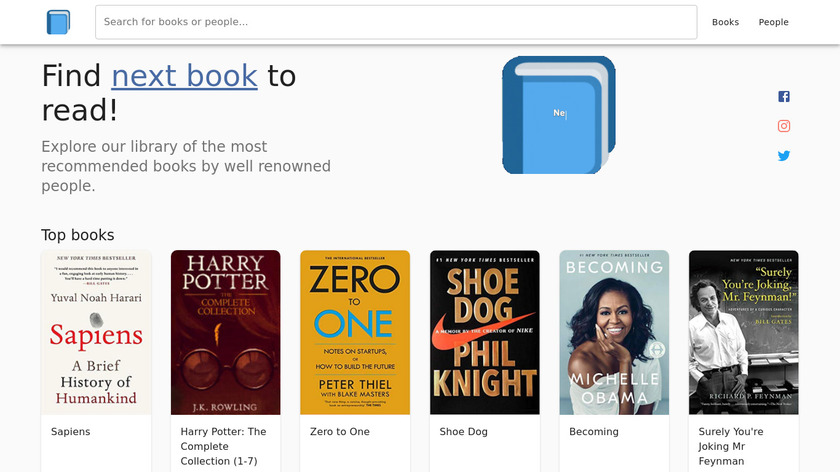Open the Sapiens book cover
This screenshot has width=840, height=472.
coord(96,332)
